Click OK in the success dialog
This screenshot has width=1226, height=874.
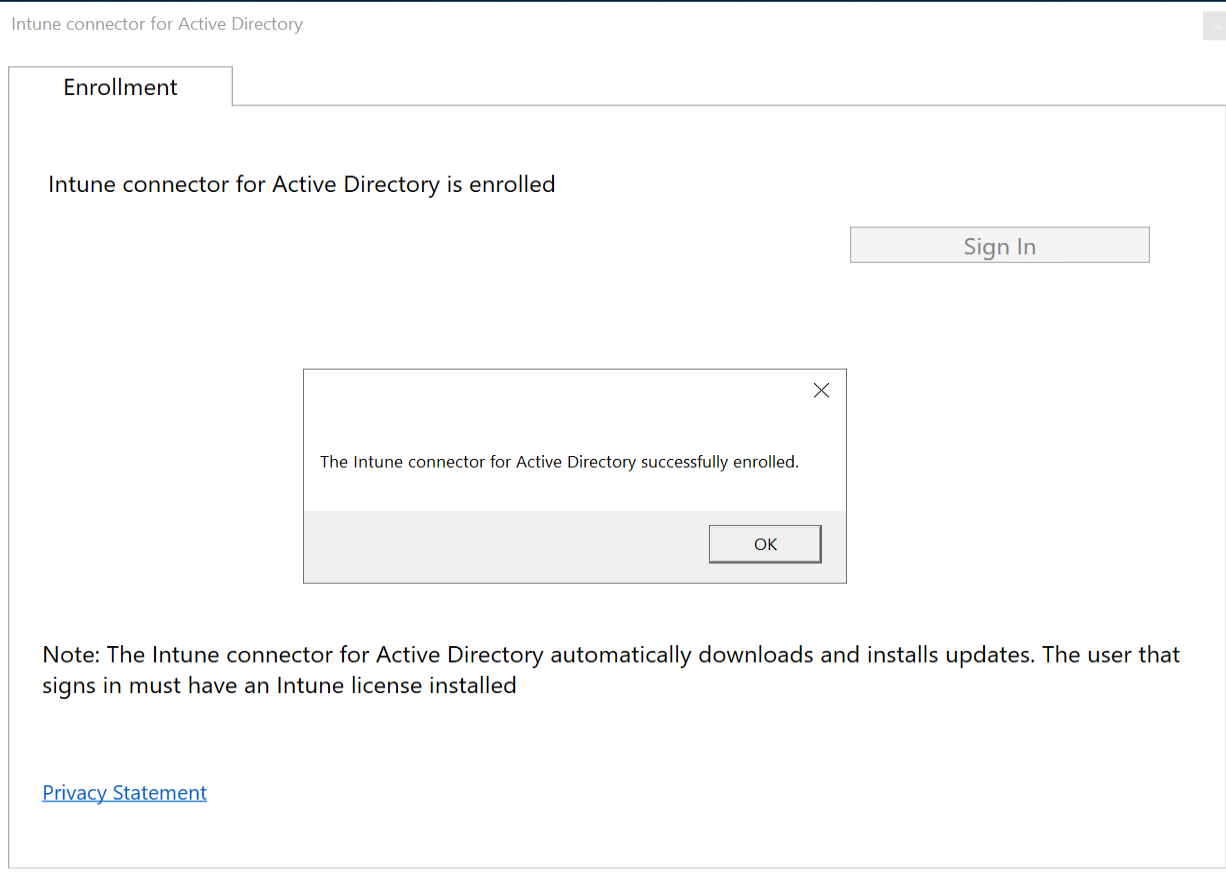(x=765, y=544)
